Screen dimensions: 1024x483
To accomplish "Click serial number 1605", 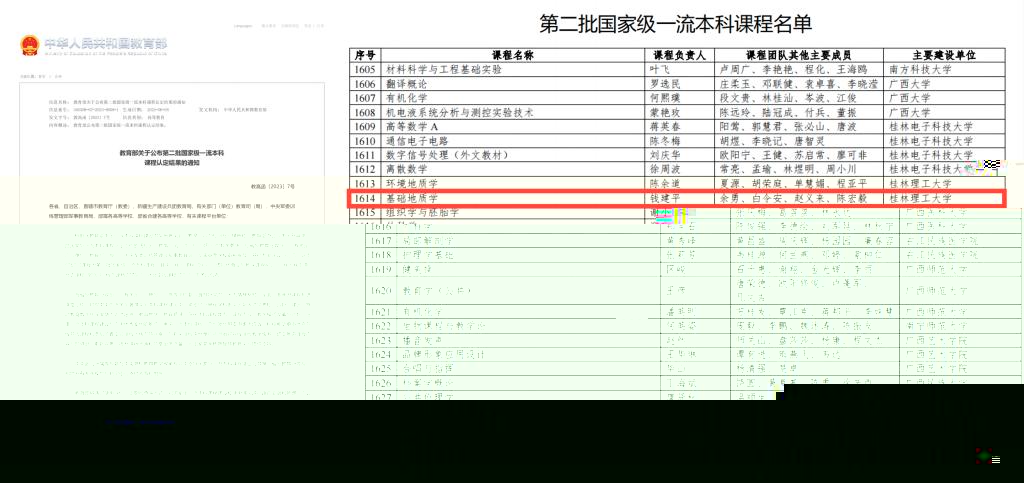I will [x=365, y=69].
